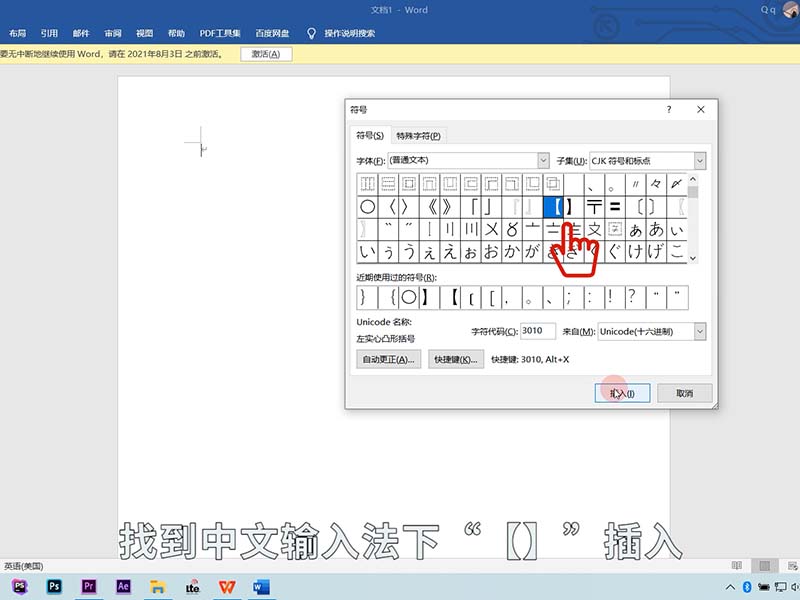Select the 。 ideographic full stop in the top row
Viewport: 800px width, 600px height.
pos(615,184)
